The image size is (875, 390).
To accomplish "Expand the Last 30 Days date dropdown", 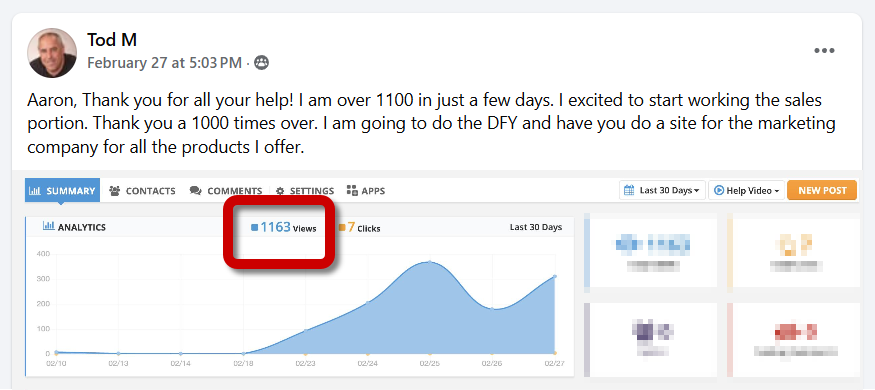I will [x=662, y=190].
